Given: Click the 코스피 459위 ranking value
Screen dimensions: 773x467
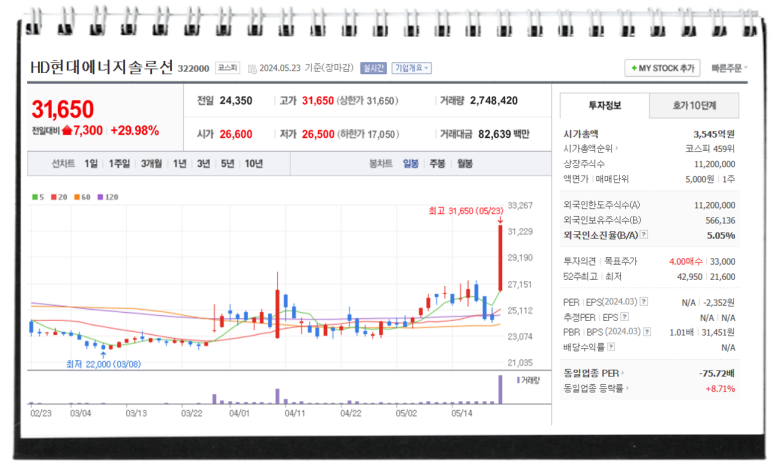Looking at the screenshot, I should click(x=710, y=148).
